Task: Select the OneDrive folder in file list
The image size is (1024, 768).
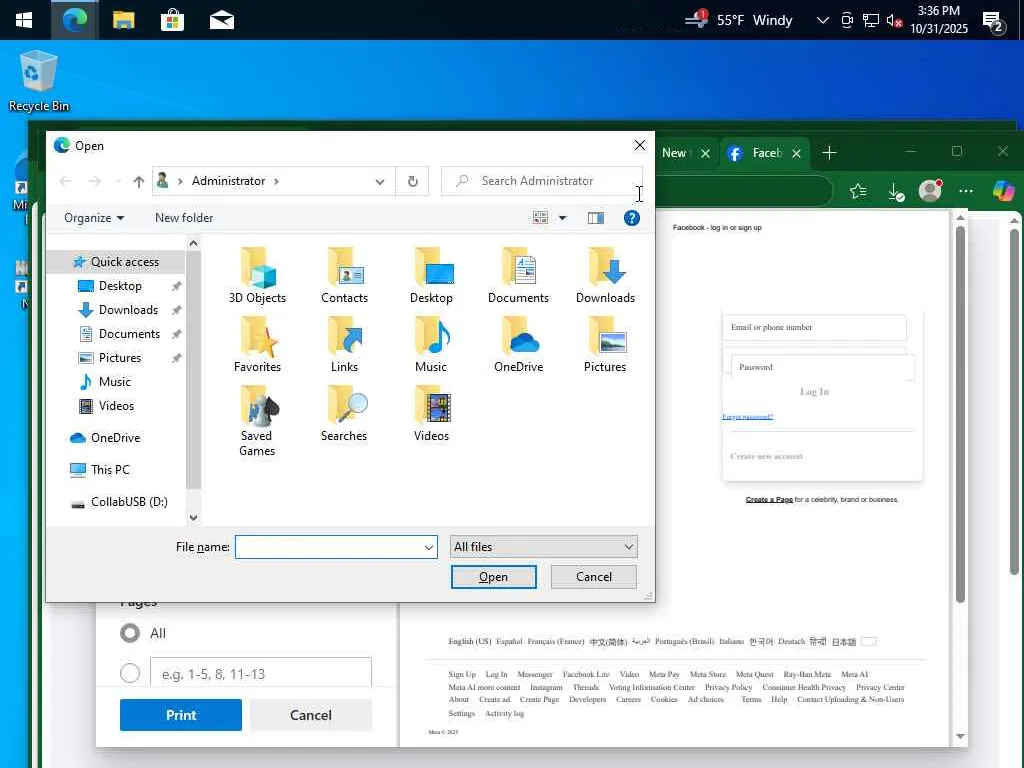Action: (x=518, y=344)
